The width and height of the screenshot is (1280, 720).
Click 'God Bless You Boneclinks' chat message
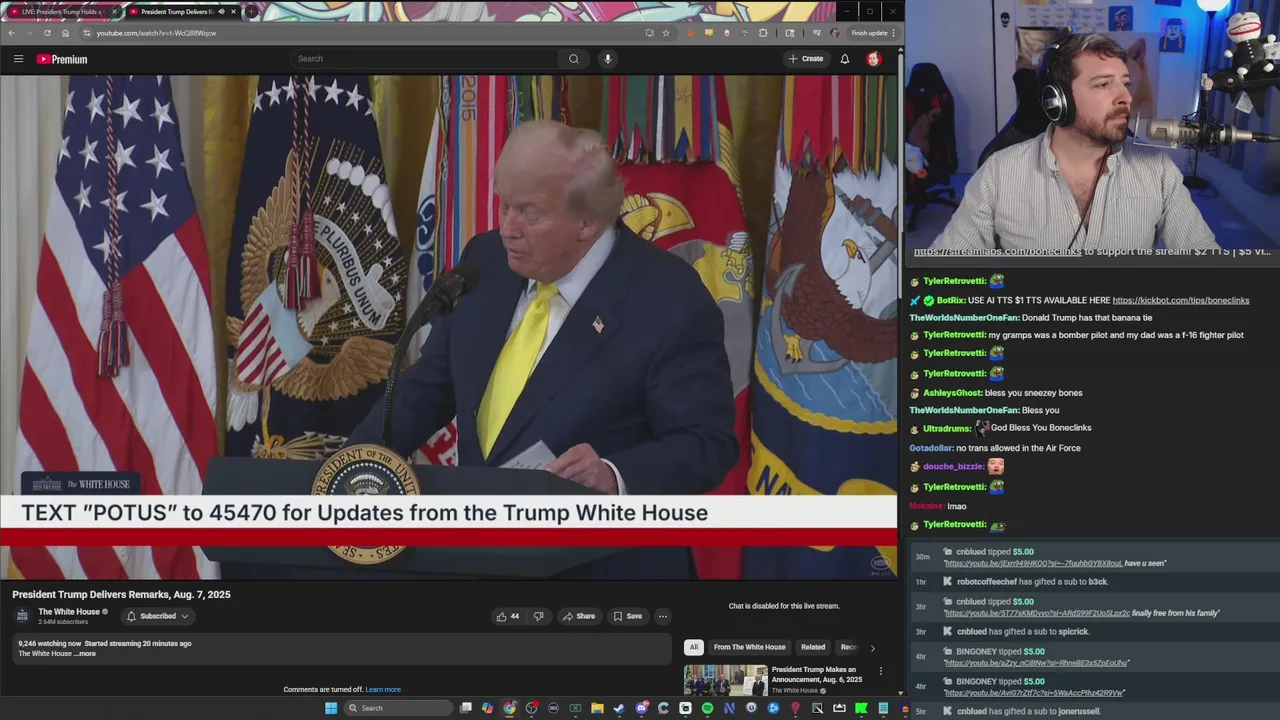tap(1041, 428)
